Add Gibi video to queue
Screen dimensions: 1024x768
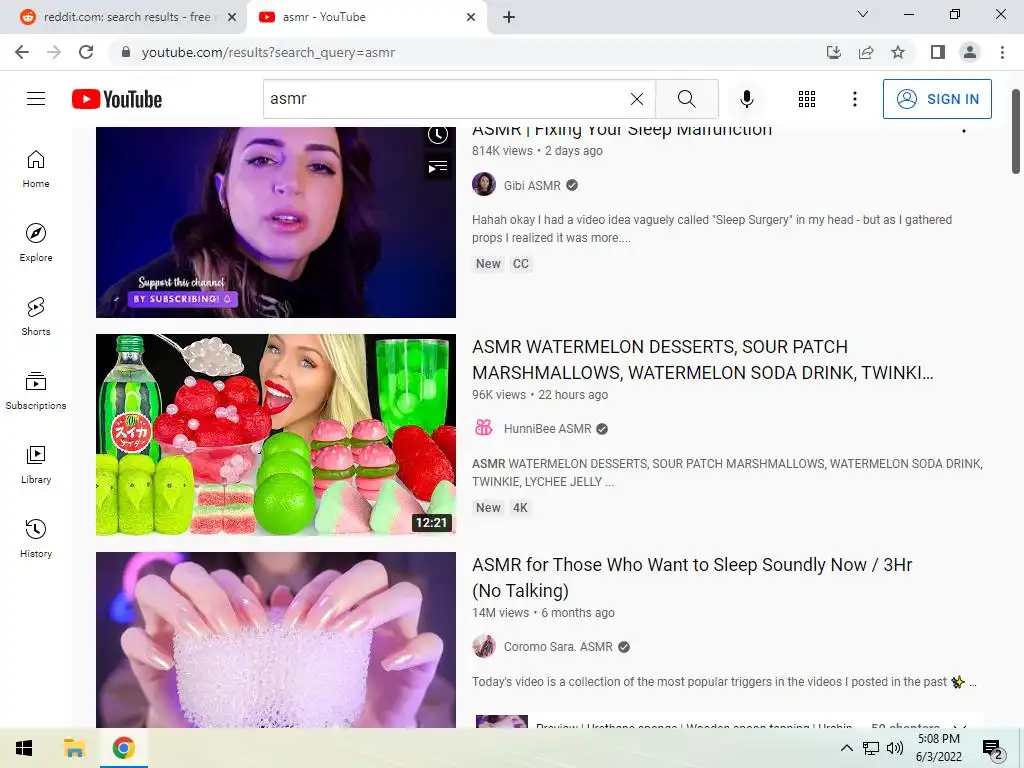coord(438,167)
